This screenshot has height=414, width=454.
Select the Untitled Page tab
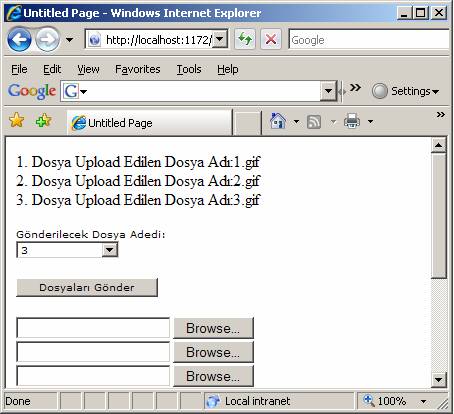pos(149,123)
